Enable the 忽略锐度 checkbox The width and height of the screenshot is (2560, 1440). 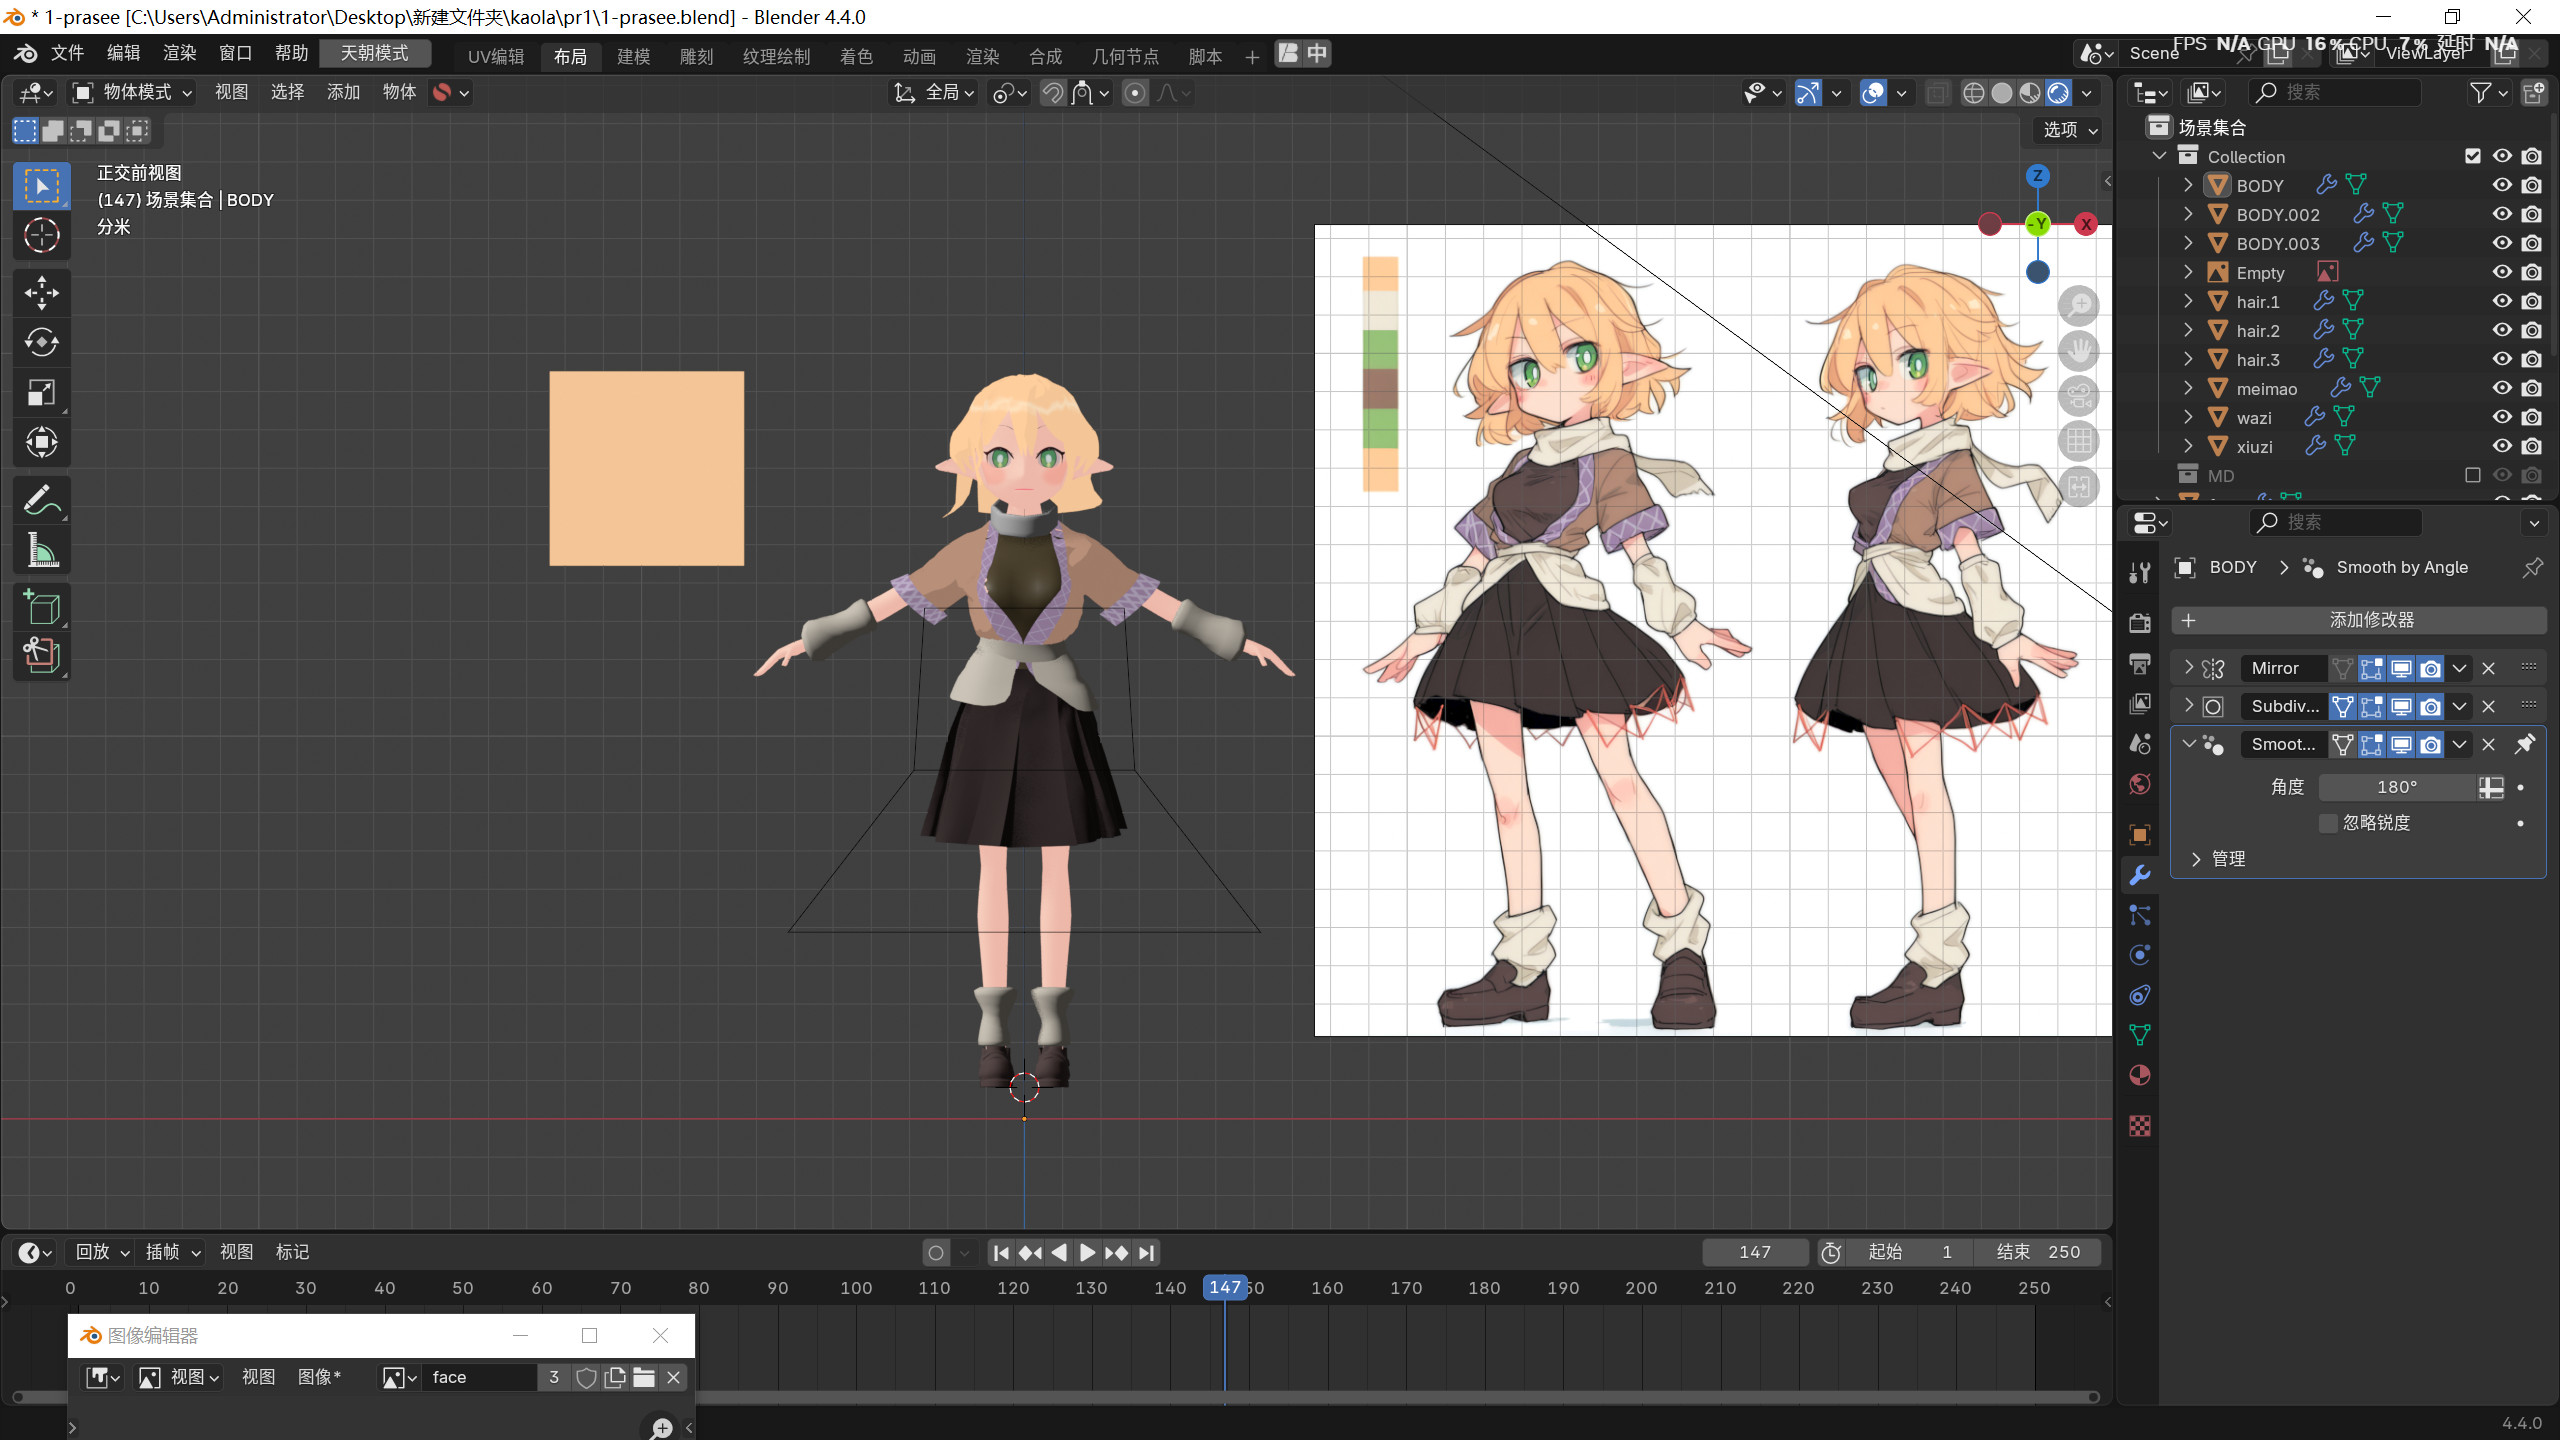(x=2328, y=823)
